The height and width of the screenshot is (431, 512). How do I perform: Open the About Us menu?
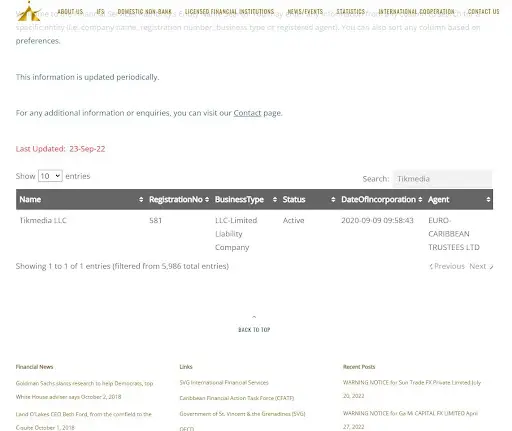[x=70, y=12]
